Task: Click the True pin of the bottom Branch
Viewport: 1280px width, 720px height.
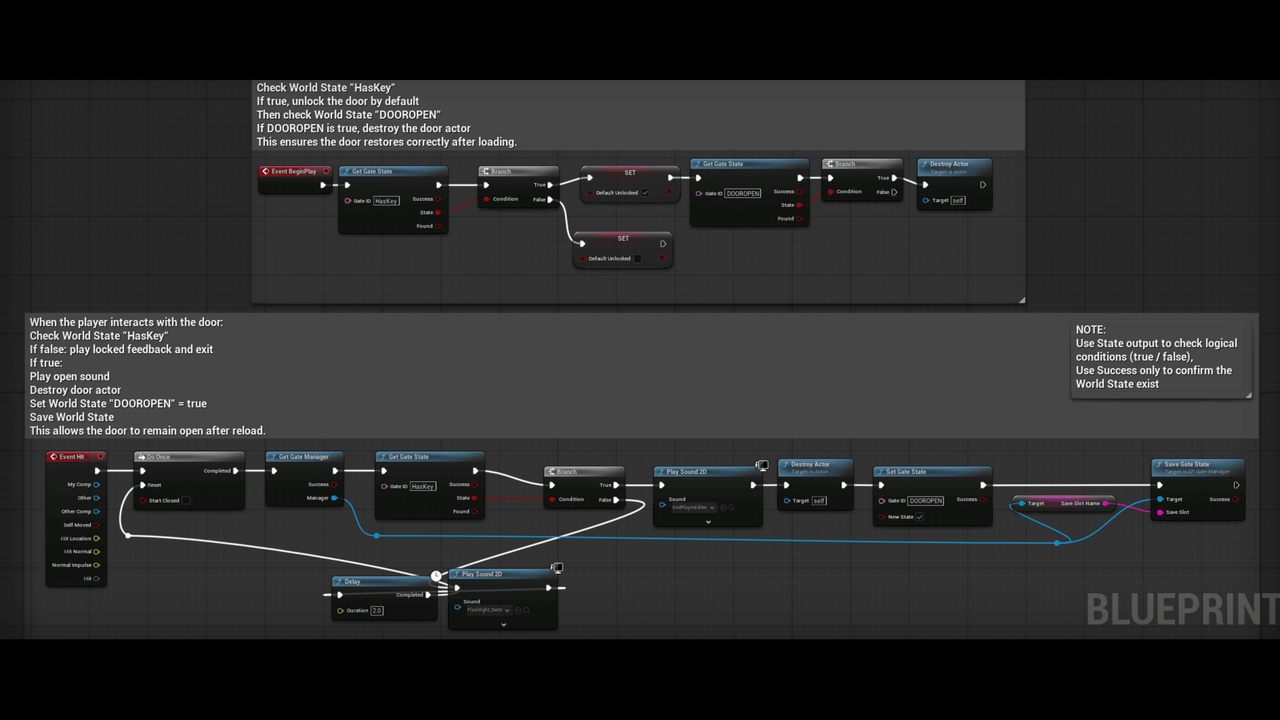Action: tap(616, 485)
